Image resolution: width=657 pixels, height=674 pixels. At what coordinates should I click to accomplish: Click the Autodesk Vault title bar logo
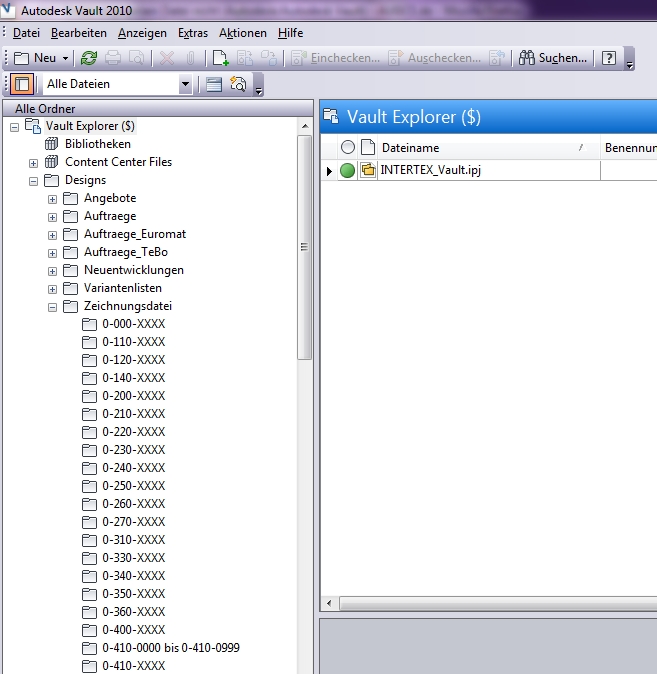[9, 9]
